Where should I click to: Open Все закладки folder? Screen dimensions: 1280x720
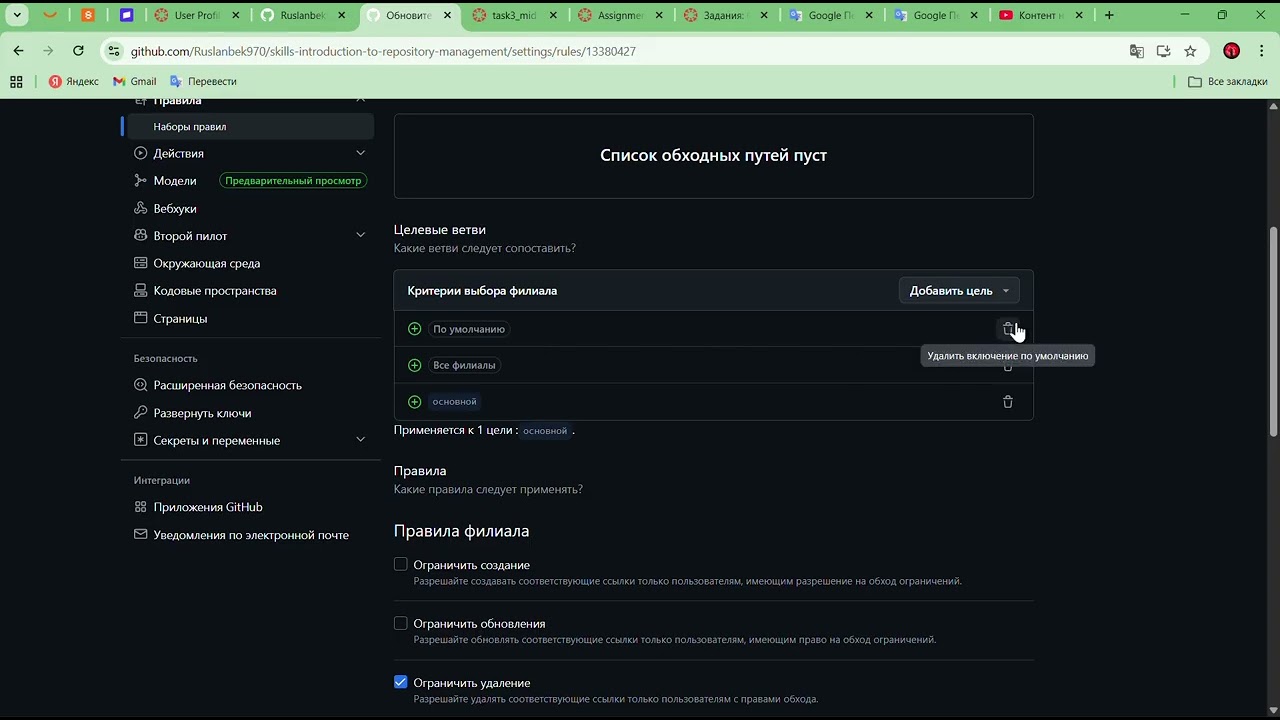[1227, 81]
